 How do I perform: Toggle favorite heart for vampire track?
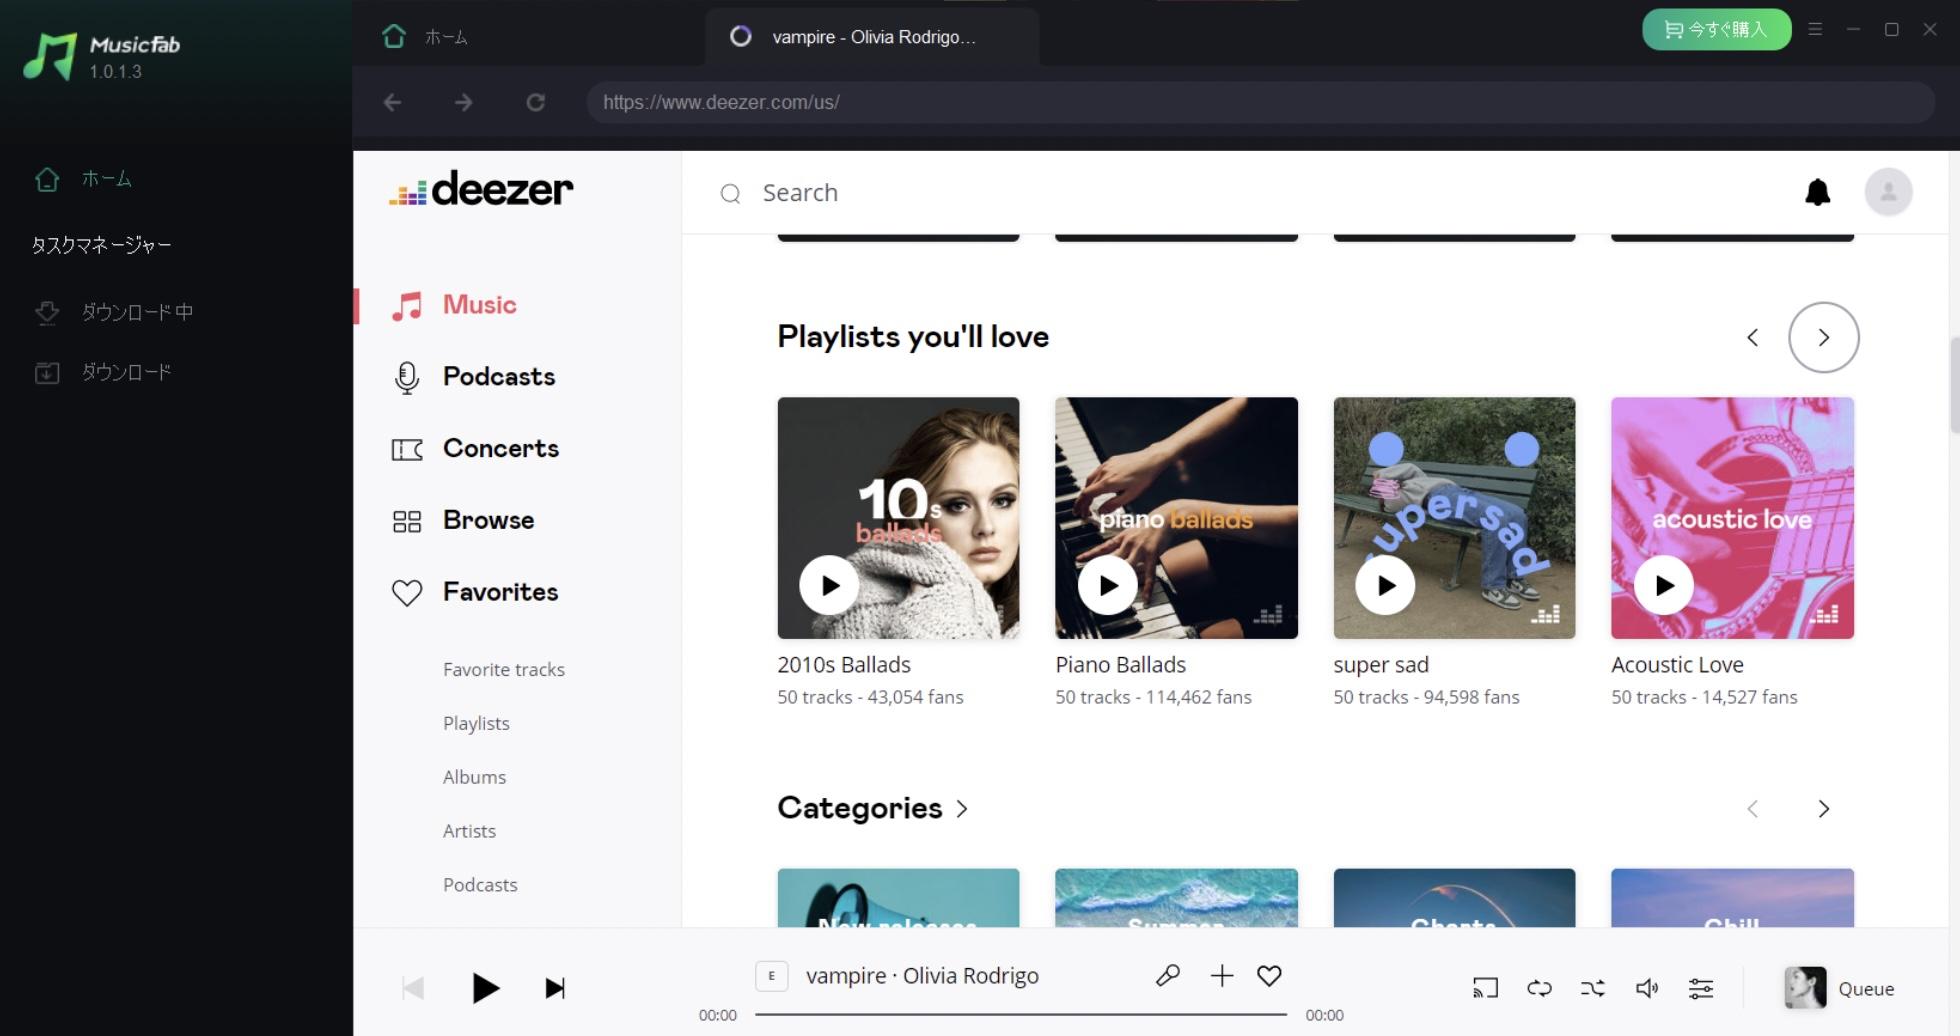point(1269,976)
